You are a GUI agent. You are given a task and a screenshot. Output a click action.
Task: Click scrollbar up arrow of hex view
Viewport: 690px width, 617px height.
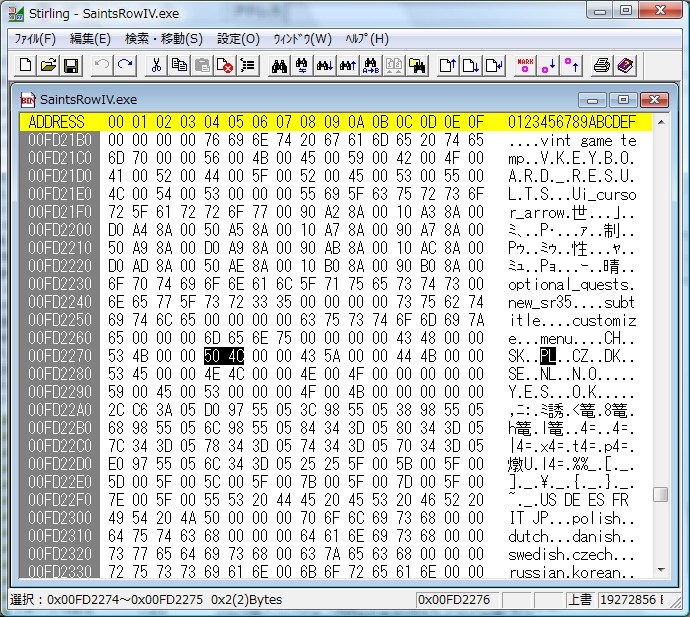click(661, 122)
